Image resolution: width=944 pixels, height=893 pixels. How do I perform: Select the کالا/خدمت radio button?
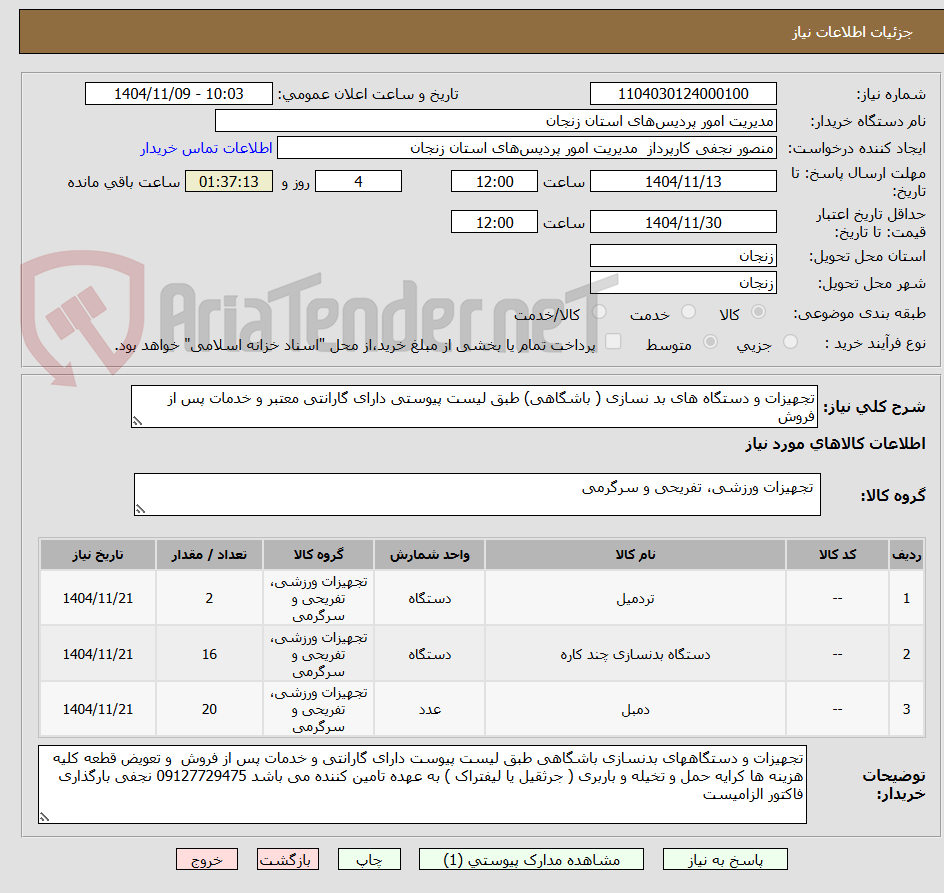pyautogui.click(x=599, y=312)
